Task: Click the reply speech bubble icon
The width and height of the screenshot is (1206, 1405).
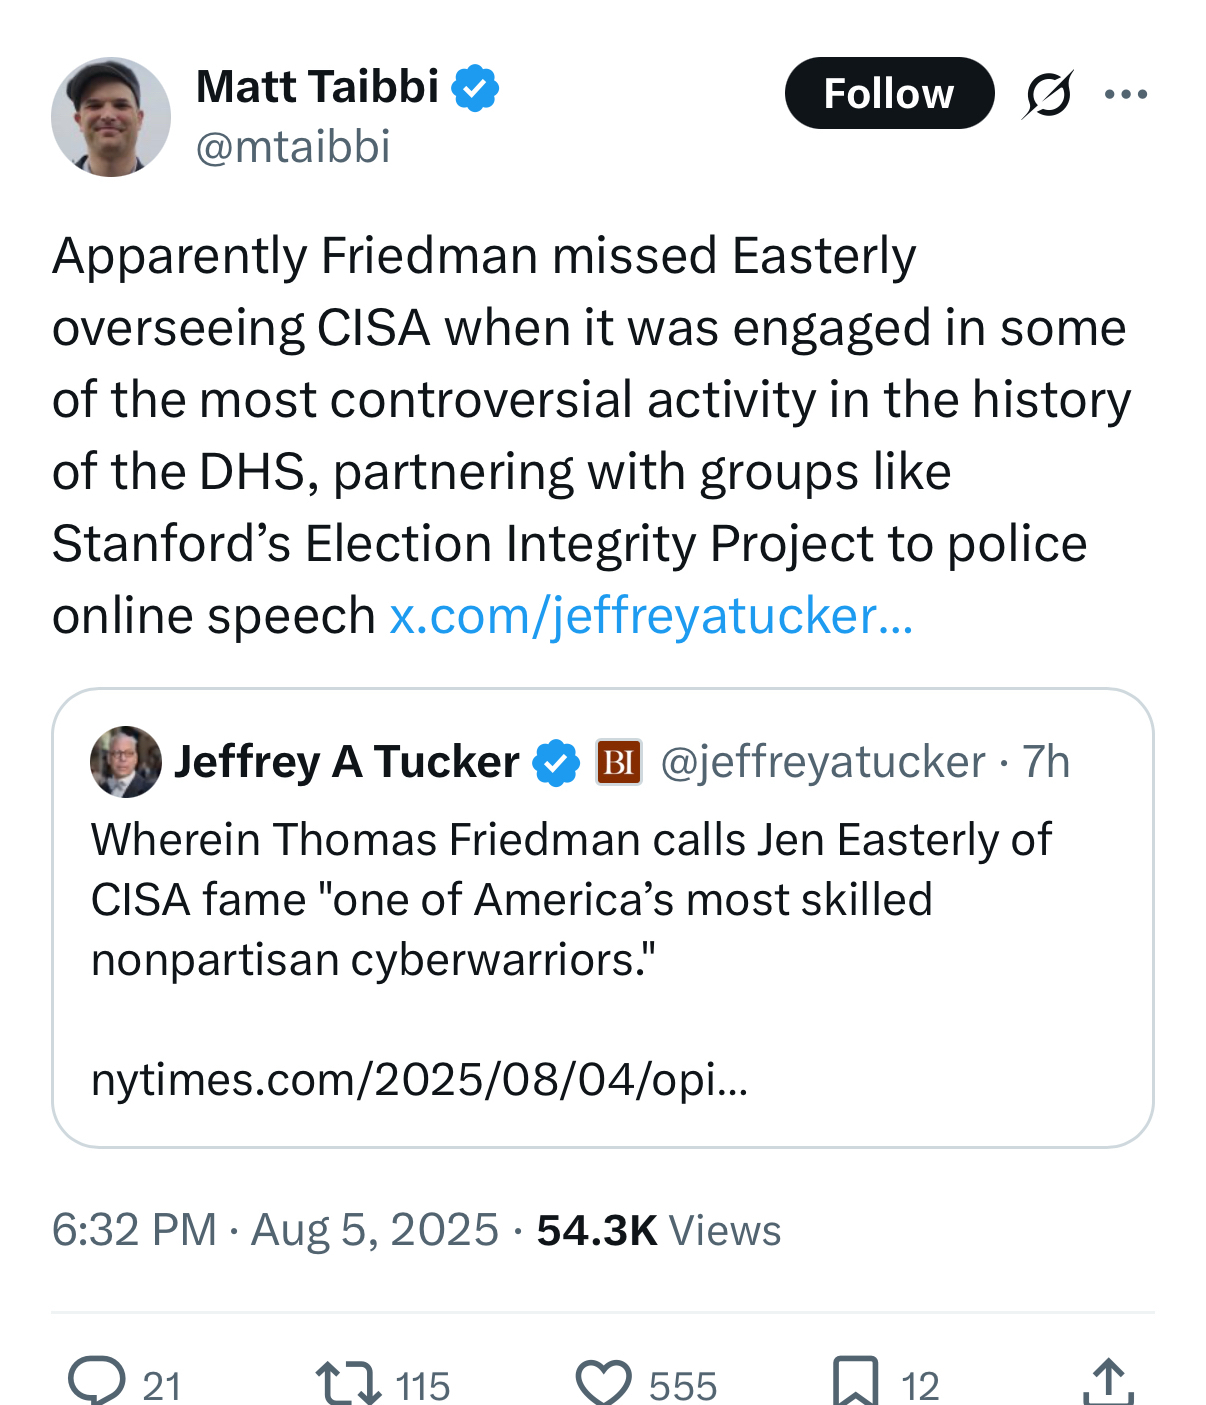Action: tap(97, 1383)
